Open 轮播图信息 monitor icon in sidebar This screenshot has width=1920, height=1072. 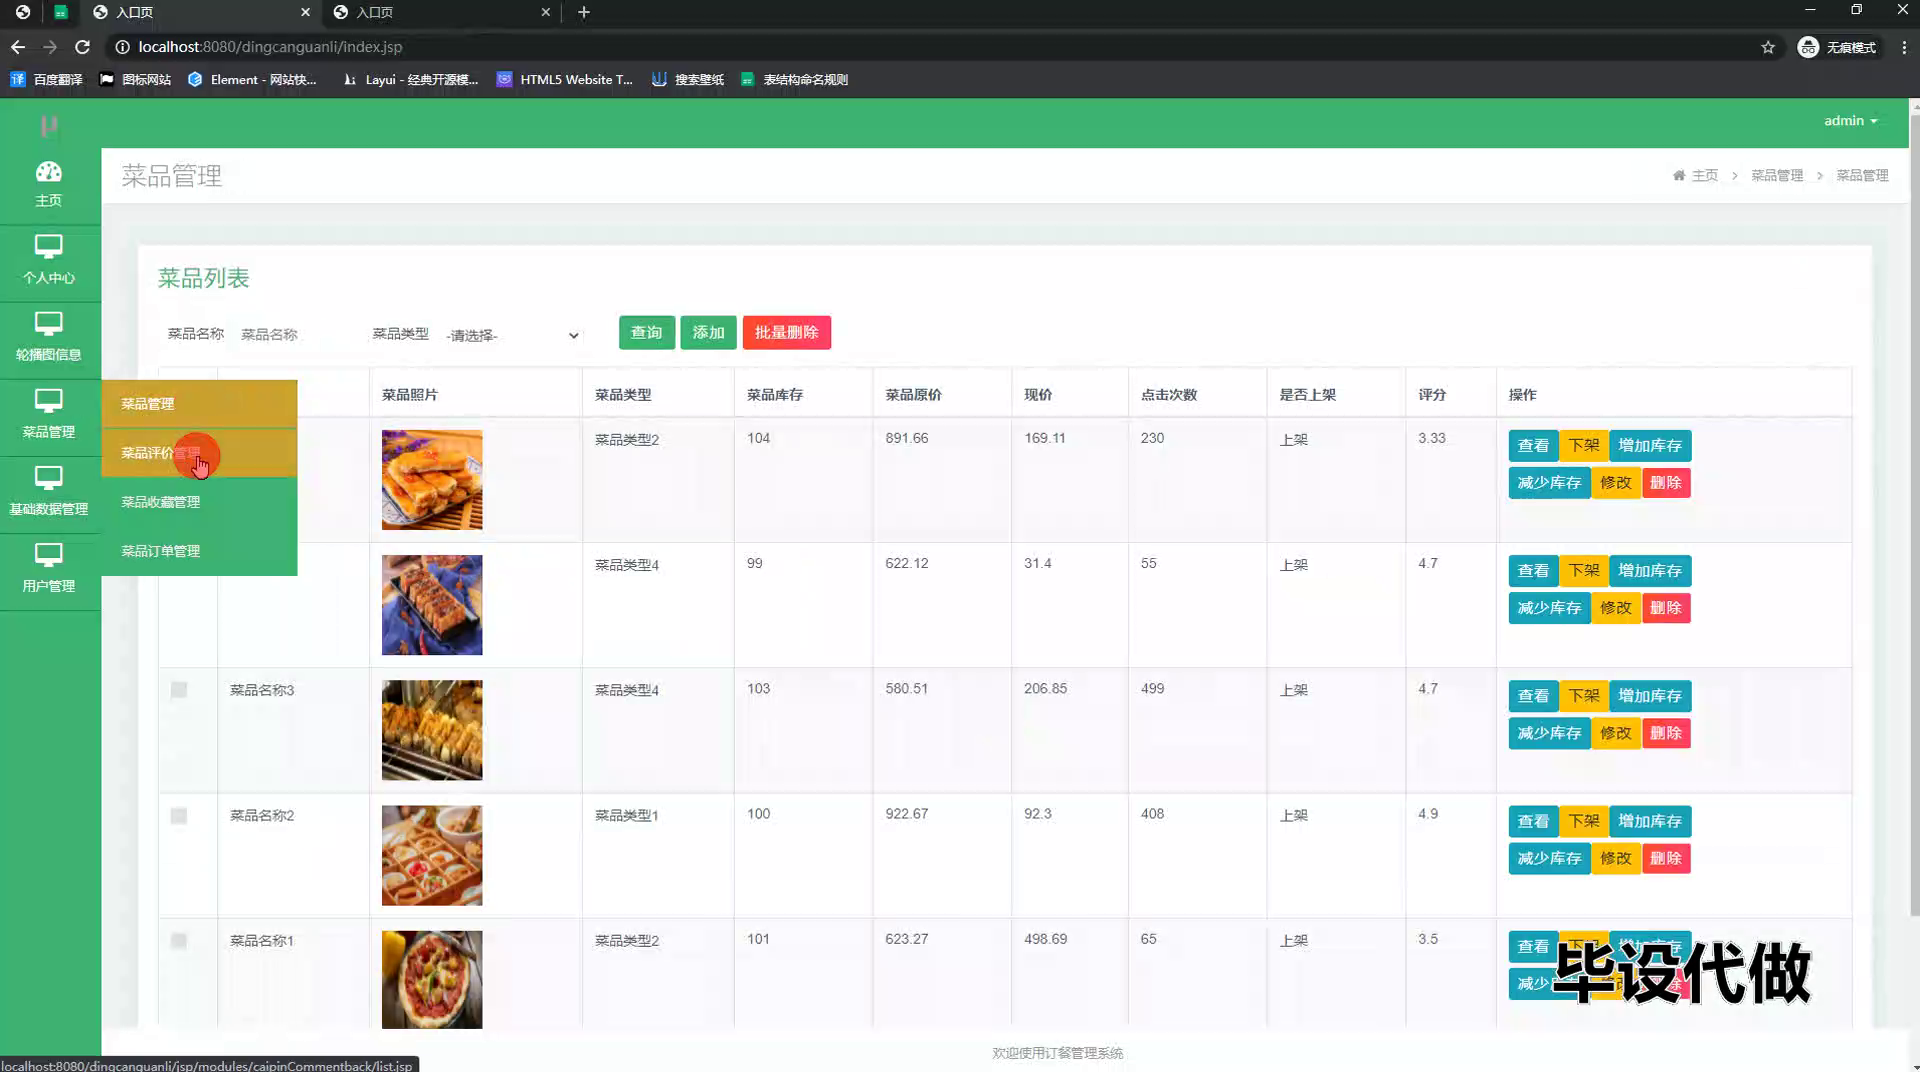(x=48, y=324)
